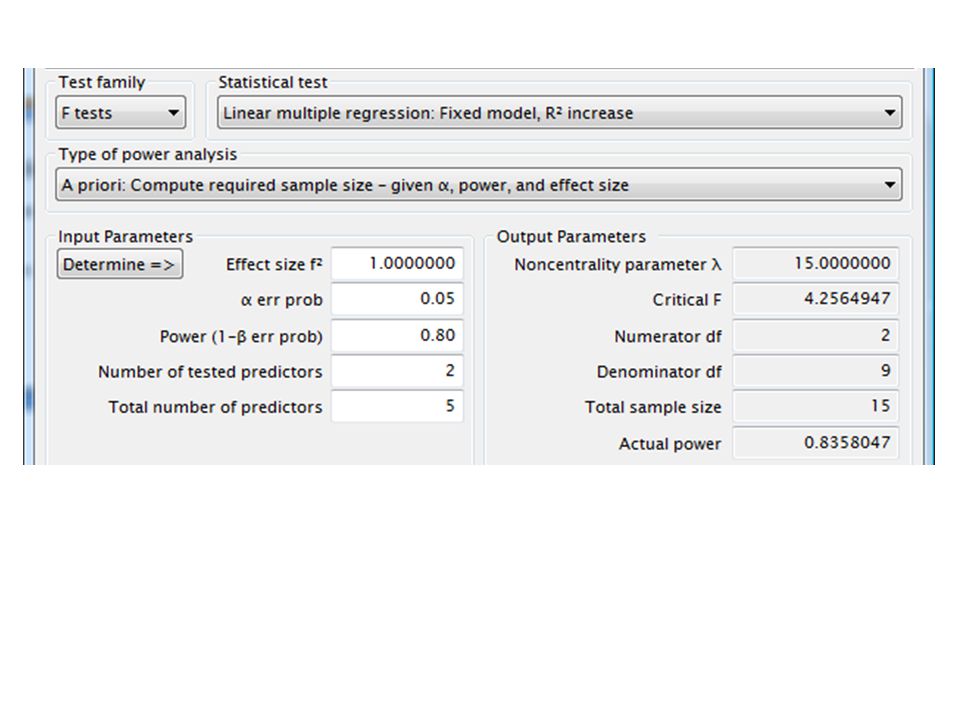Click the Critical F label

click(687, 300)
